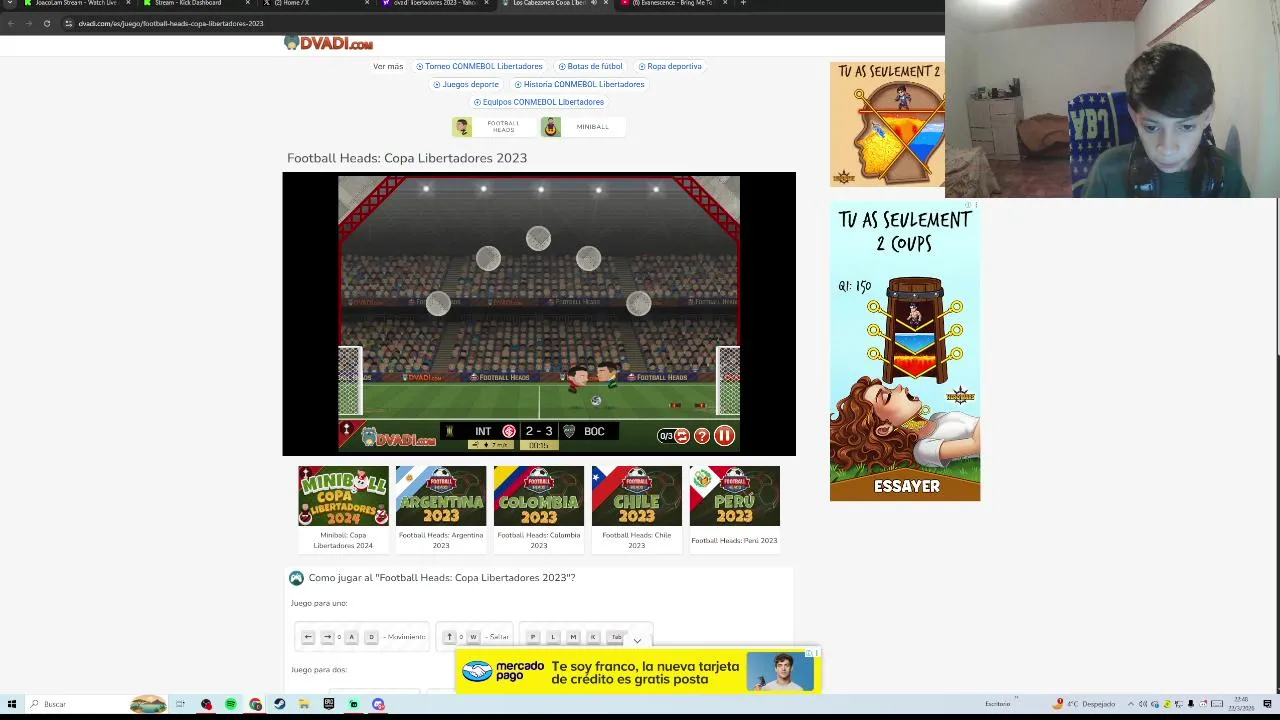Image resolution: width=1280 pixels, height=720 pixels.
Task: Open the Windows Start menu
Action: pyautogui.click(x=12, y=704)
